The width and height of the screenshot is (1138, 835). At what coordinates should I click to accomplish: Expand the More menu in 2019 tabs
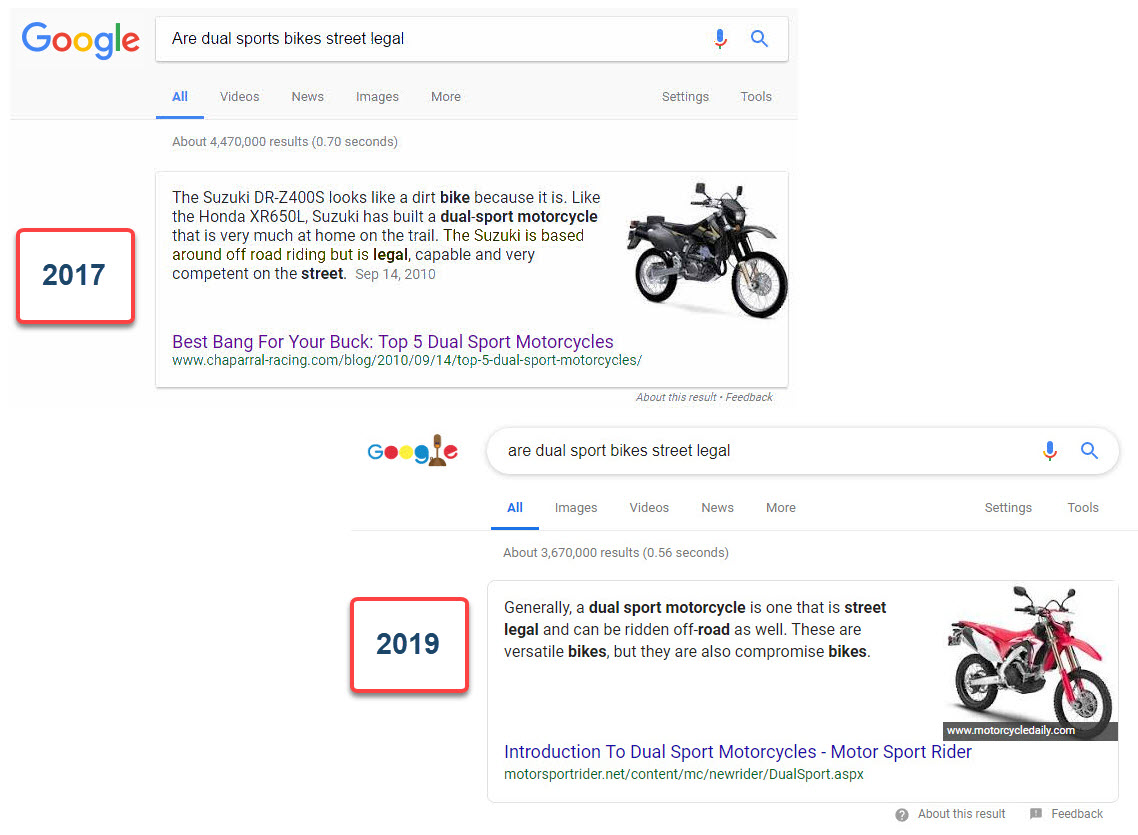tap(781, 508)
